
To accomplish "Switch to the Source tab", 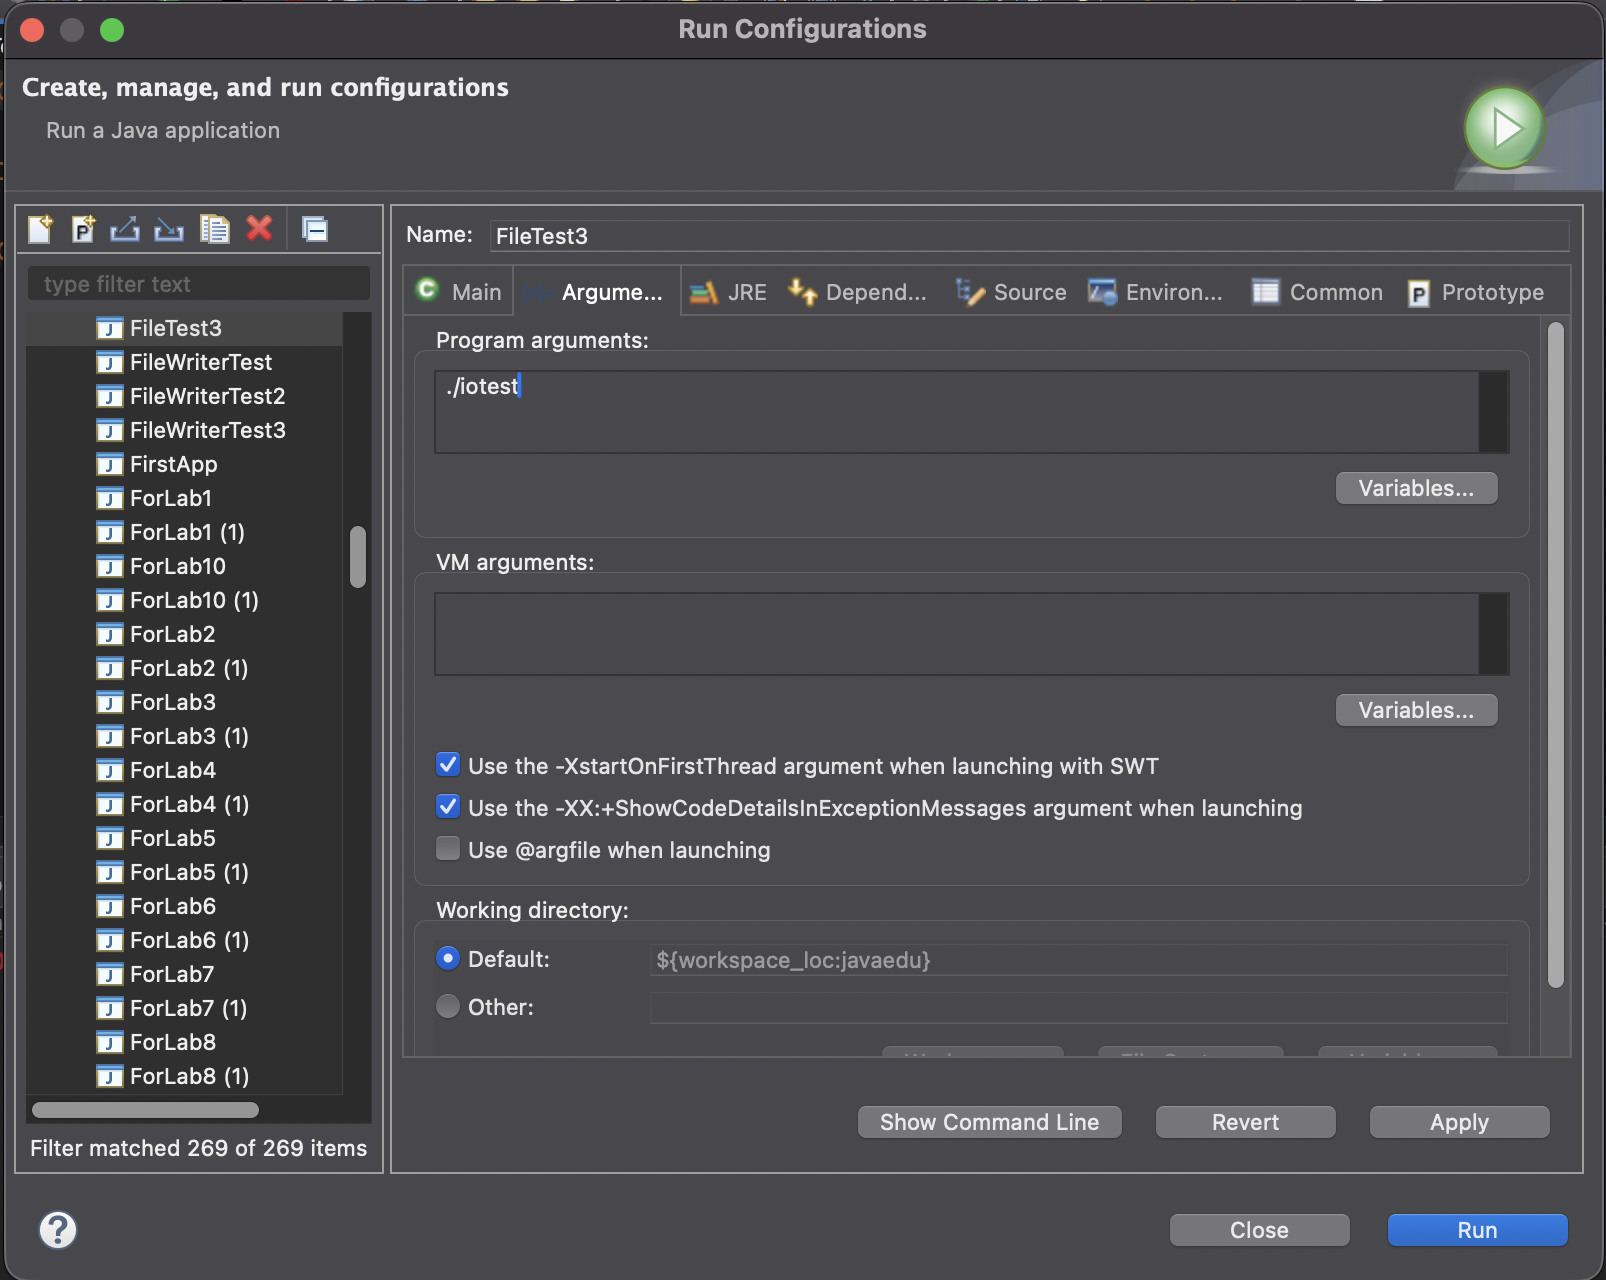I will [1011, 292].
